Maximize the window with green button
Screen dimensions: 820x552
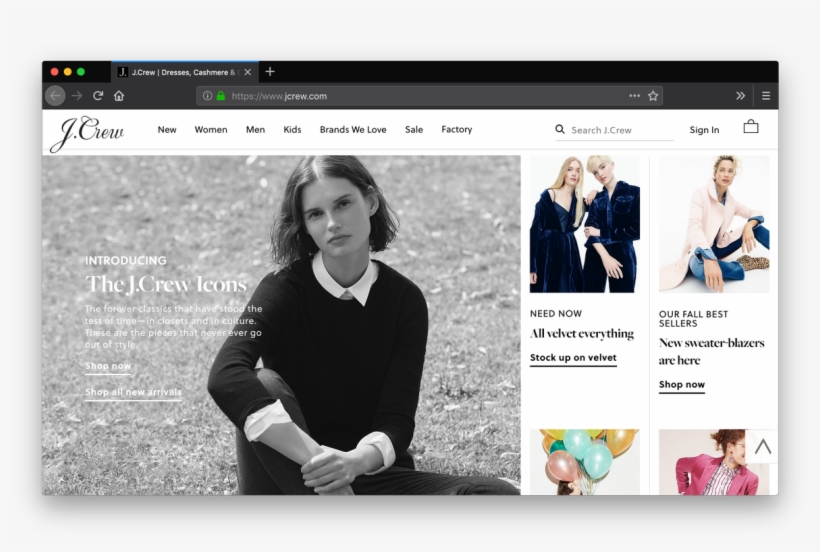click(x=81, y=72)
